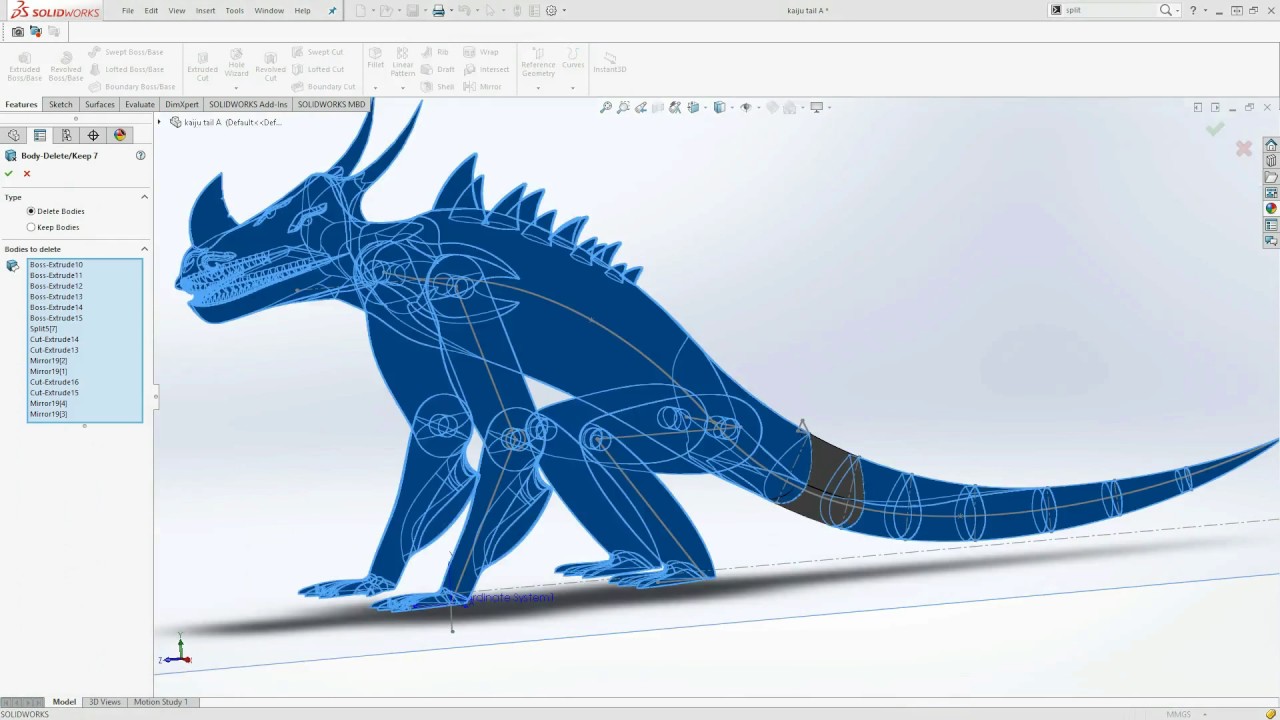Click the SOLIDWORKS Resources home icon in task pane
The image size is (1280, 720).
[1271, 145]
